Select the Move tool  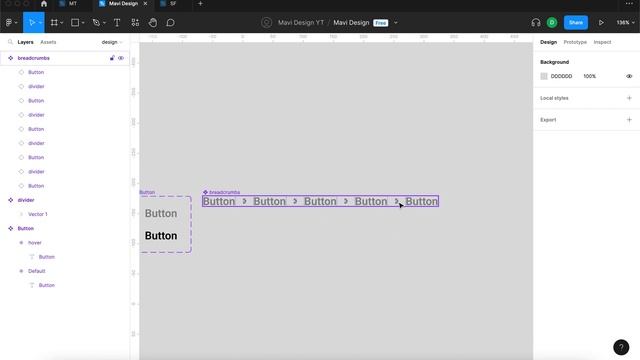[x=32, y=23]
